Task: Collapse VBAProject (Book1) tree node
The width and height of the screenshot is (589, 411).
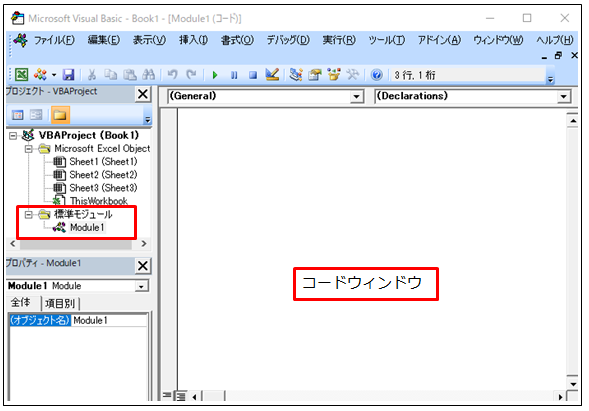Action: click(x=13, y=136)
